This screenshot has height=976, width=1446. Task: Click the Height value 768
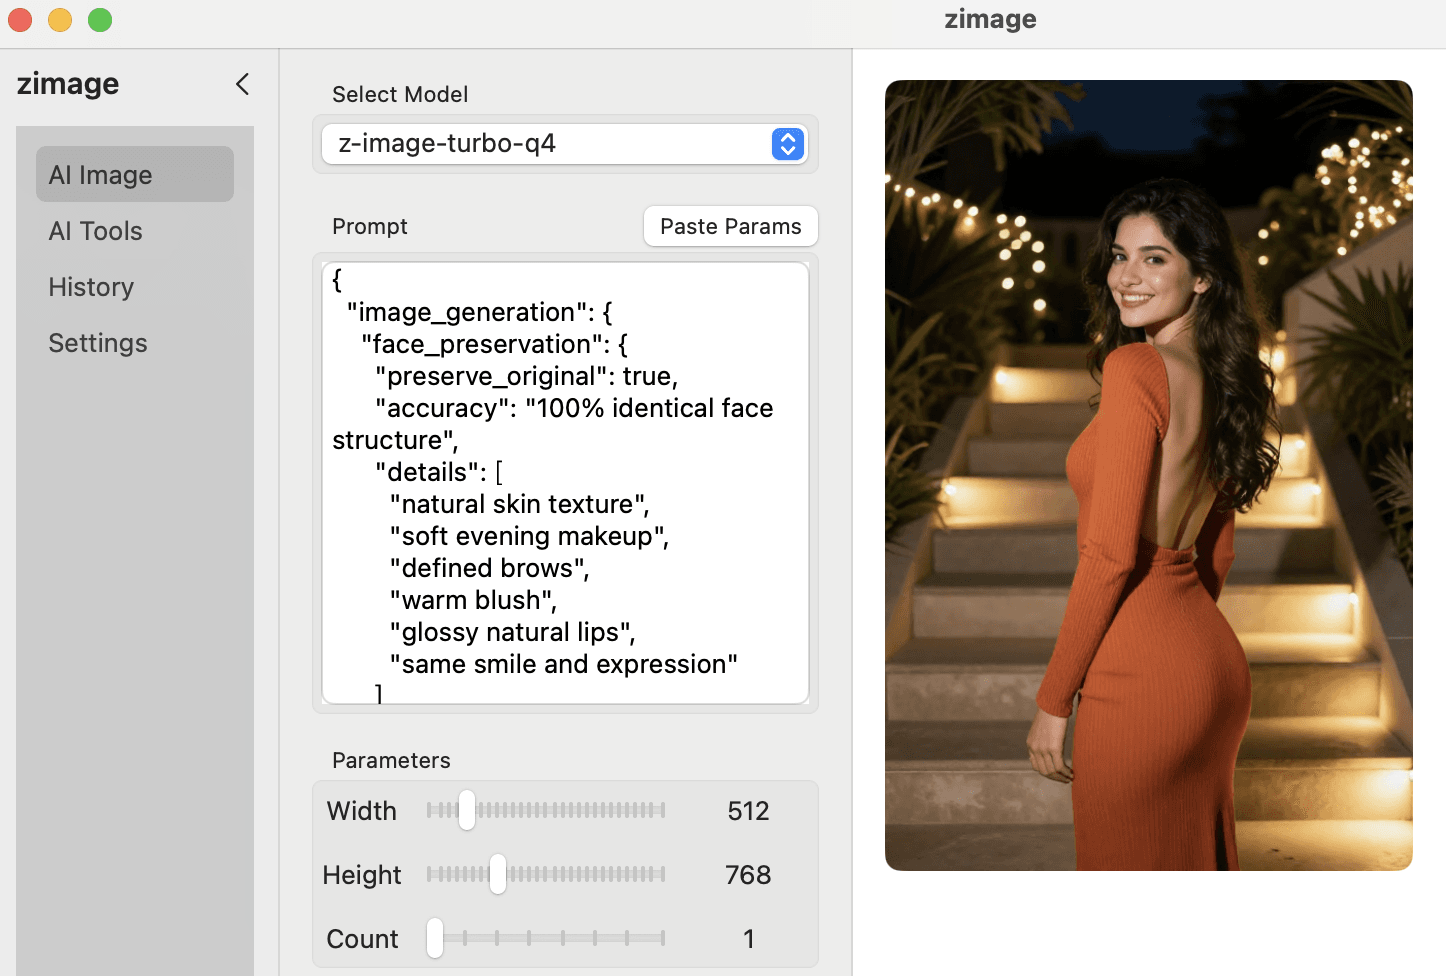(748, 875)
